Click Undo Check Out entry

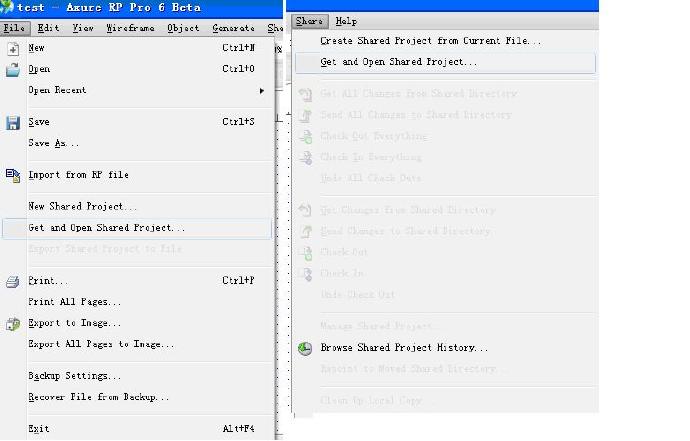pos(358,295)
